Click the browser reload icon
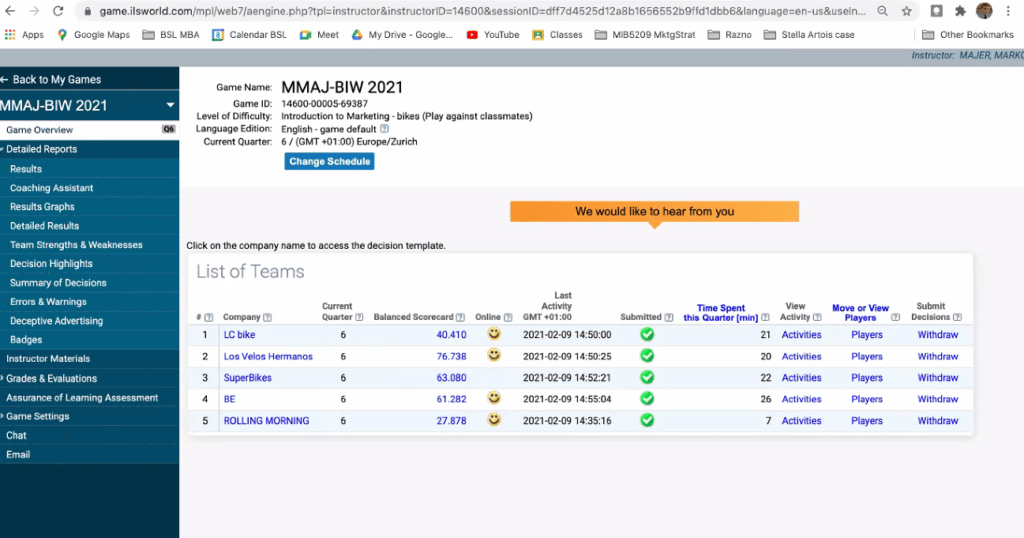 (57, 11)
